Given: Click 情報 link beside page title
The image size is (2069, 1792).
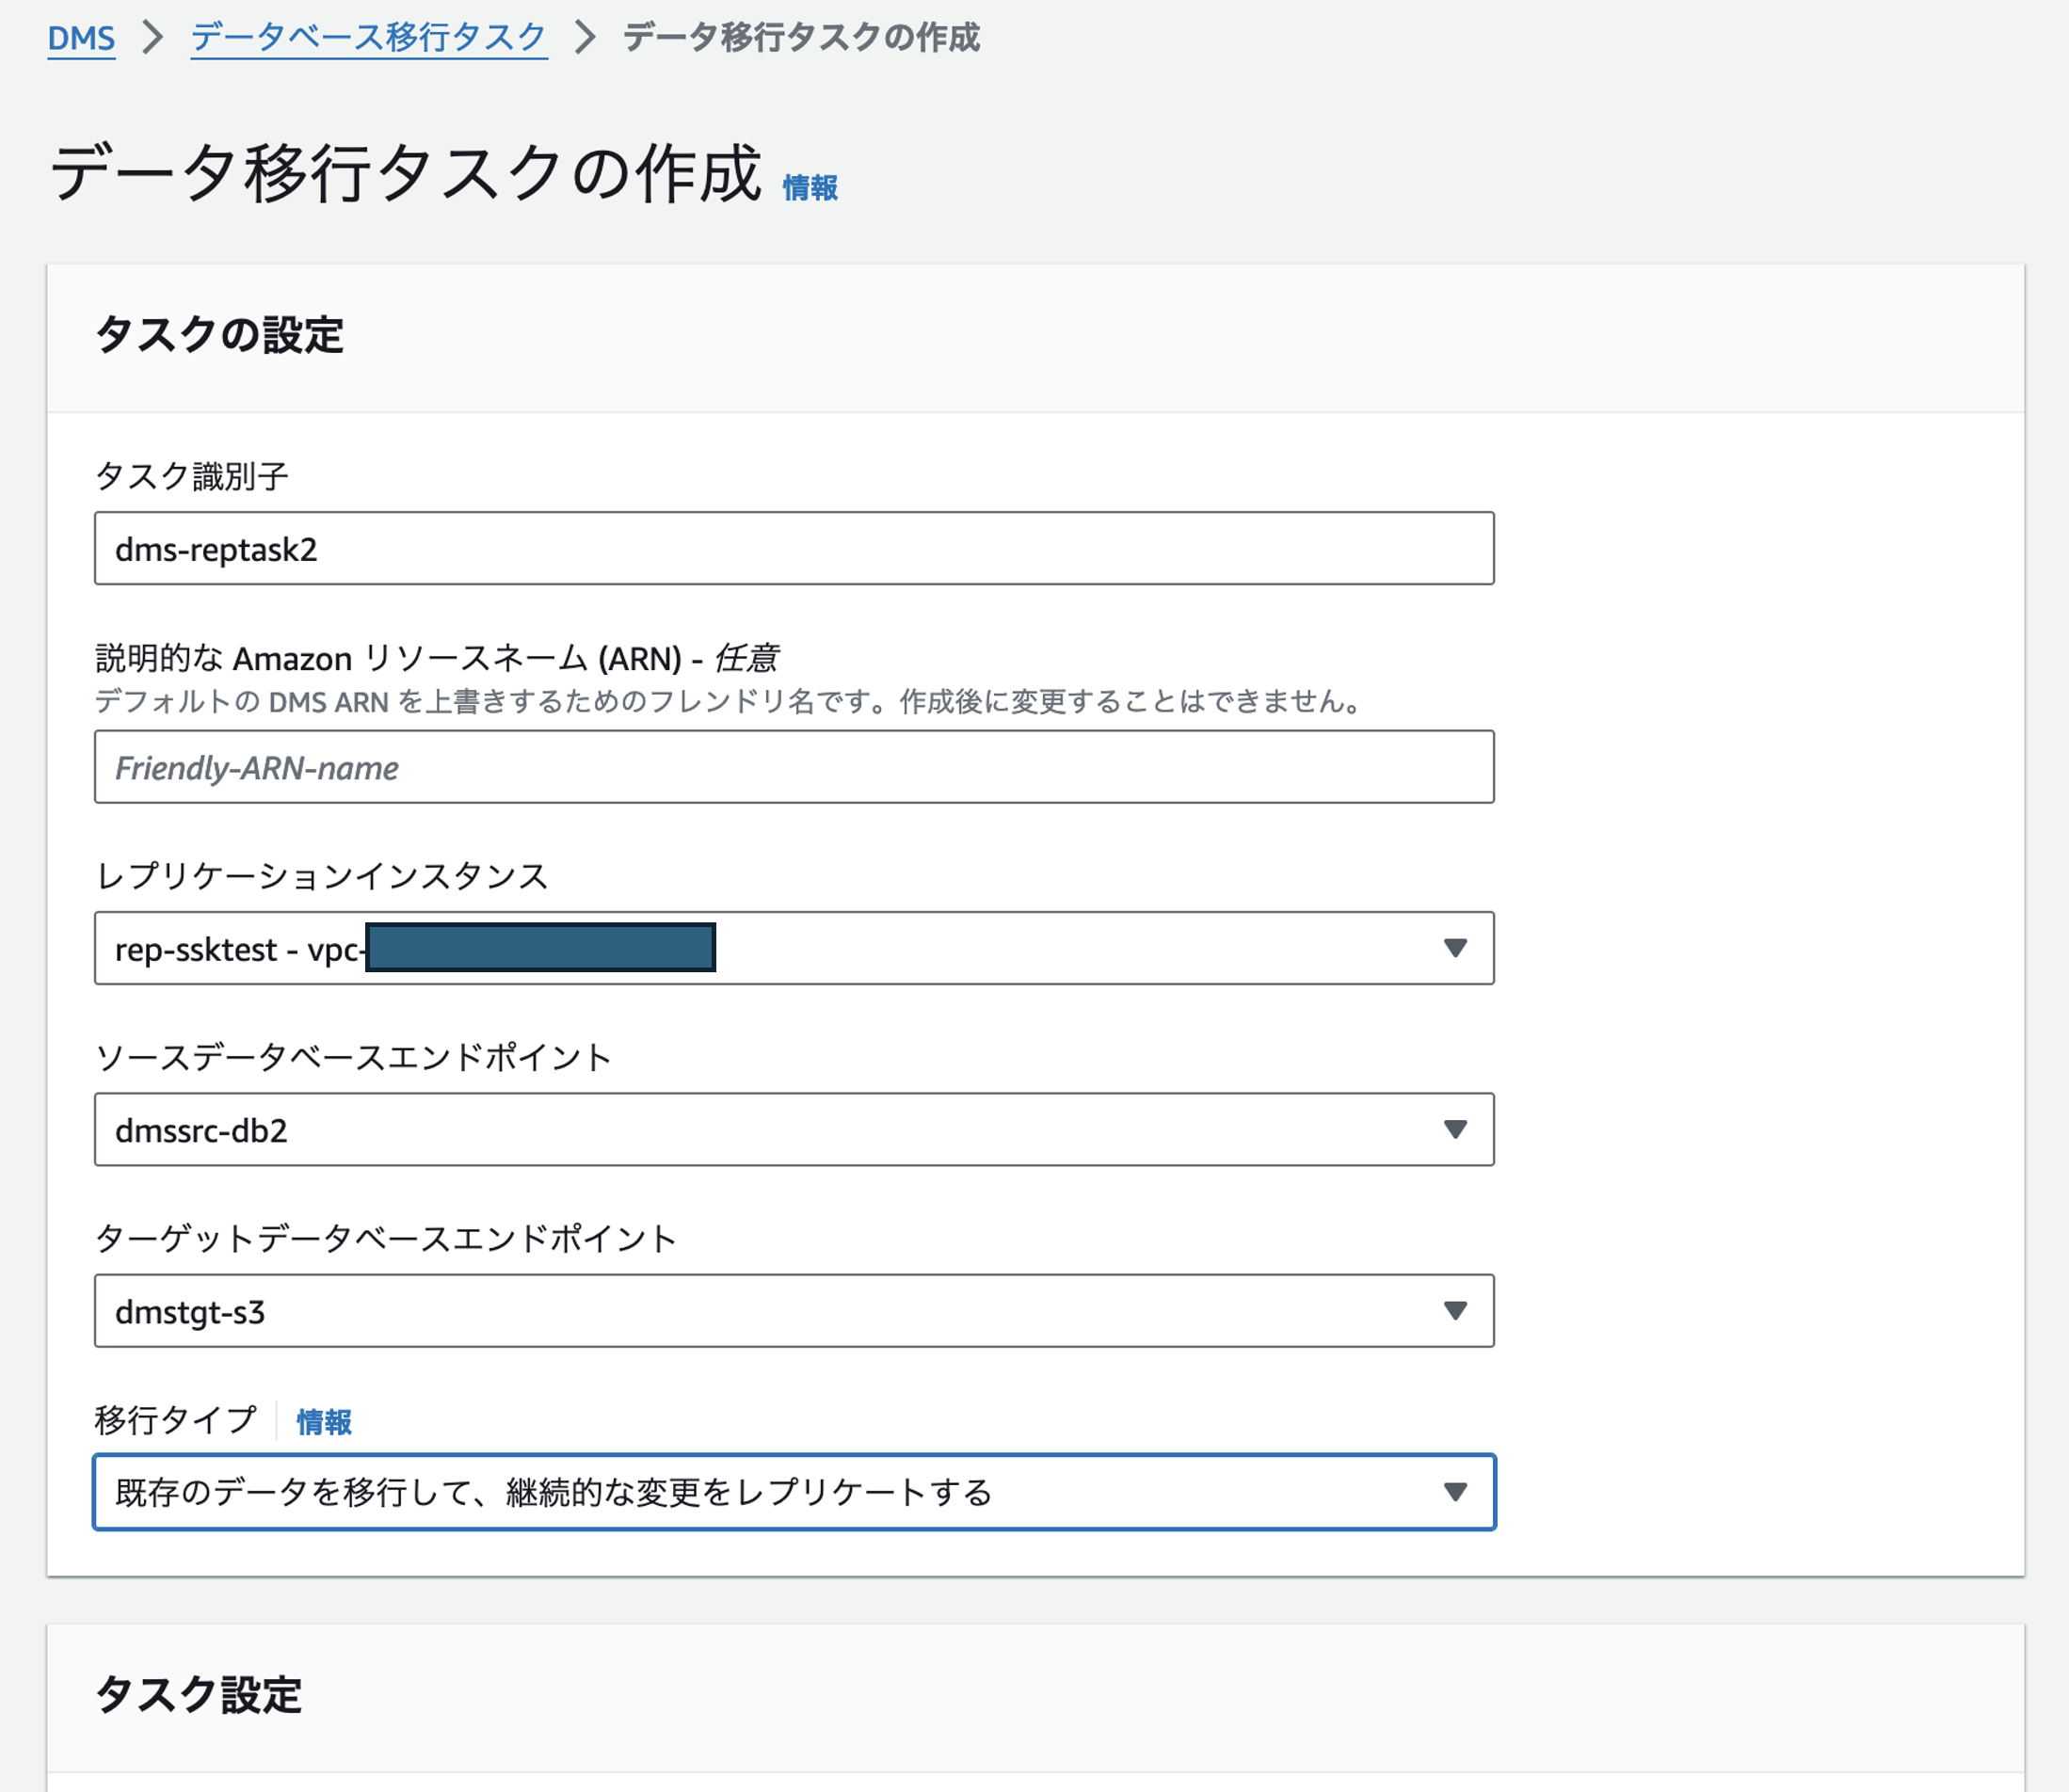Looking at the screenshot, I should pos(809,187).
